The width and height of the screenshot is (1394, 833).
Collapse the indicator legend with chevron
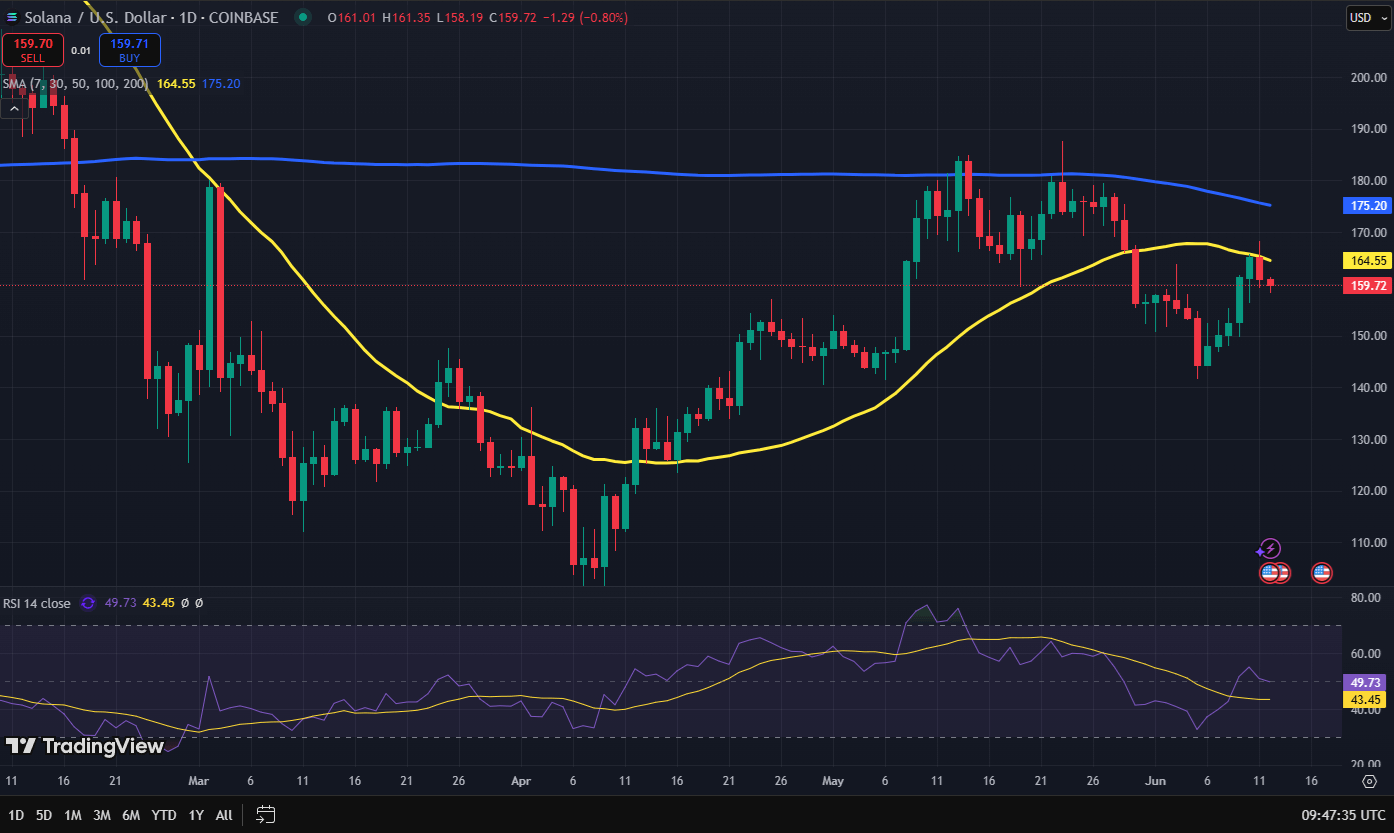[15, 109]
